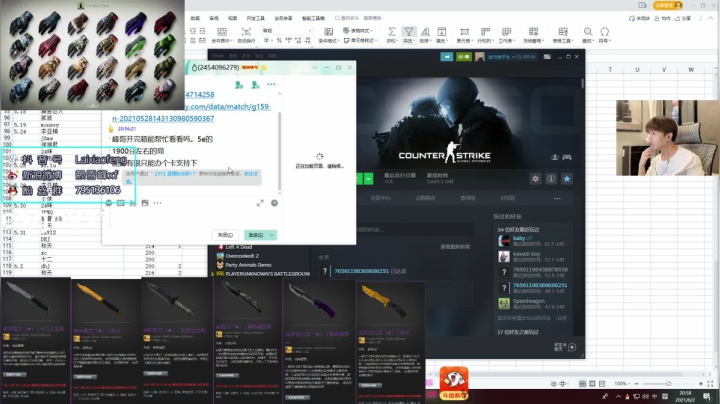Open the number format combo box in ribbon
Viewport: 720px width, 404px height.
click(287, 30)
